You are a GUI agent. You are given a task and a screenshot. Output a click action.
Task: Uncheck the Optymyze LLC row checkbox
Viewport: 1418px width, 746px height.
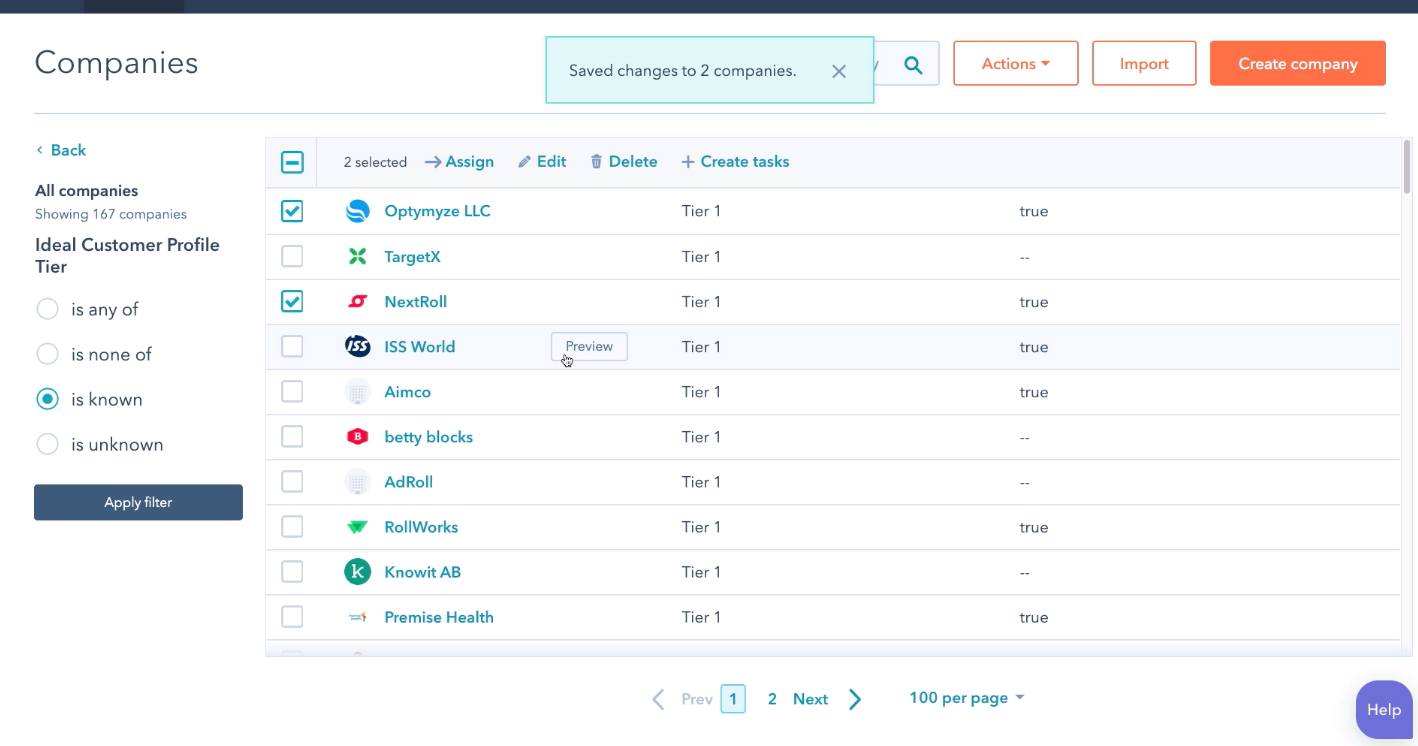tap(292, 211)
